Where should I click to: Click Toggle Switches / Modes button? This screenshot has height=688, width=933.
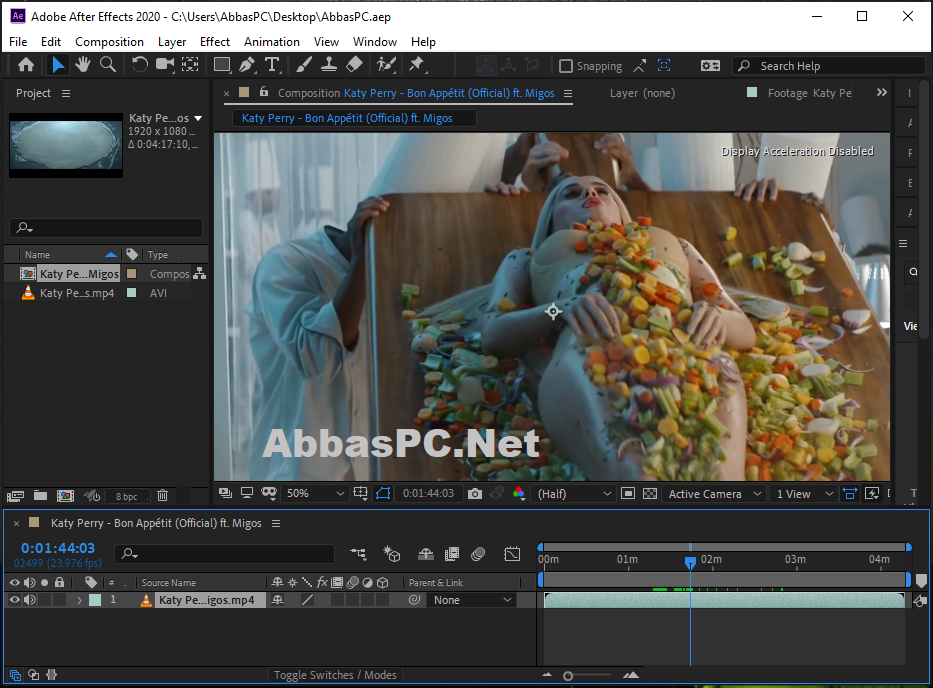click(x=335, y=675)
